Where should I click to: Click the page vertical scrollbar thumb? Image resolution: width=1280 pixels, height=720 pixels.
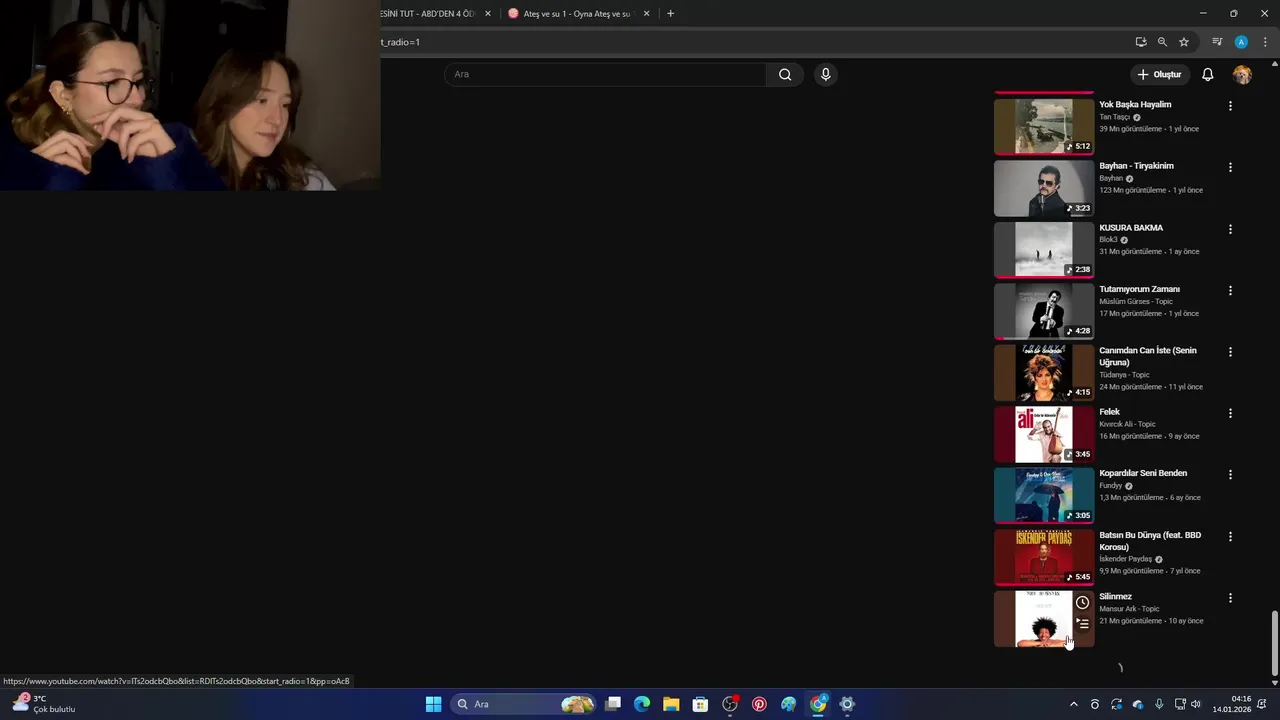click(1274, 643)
